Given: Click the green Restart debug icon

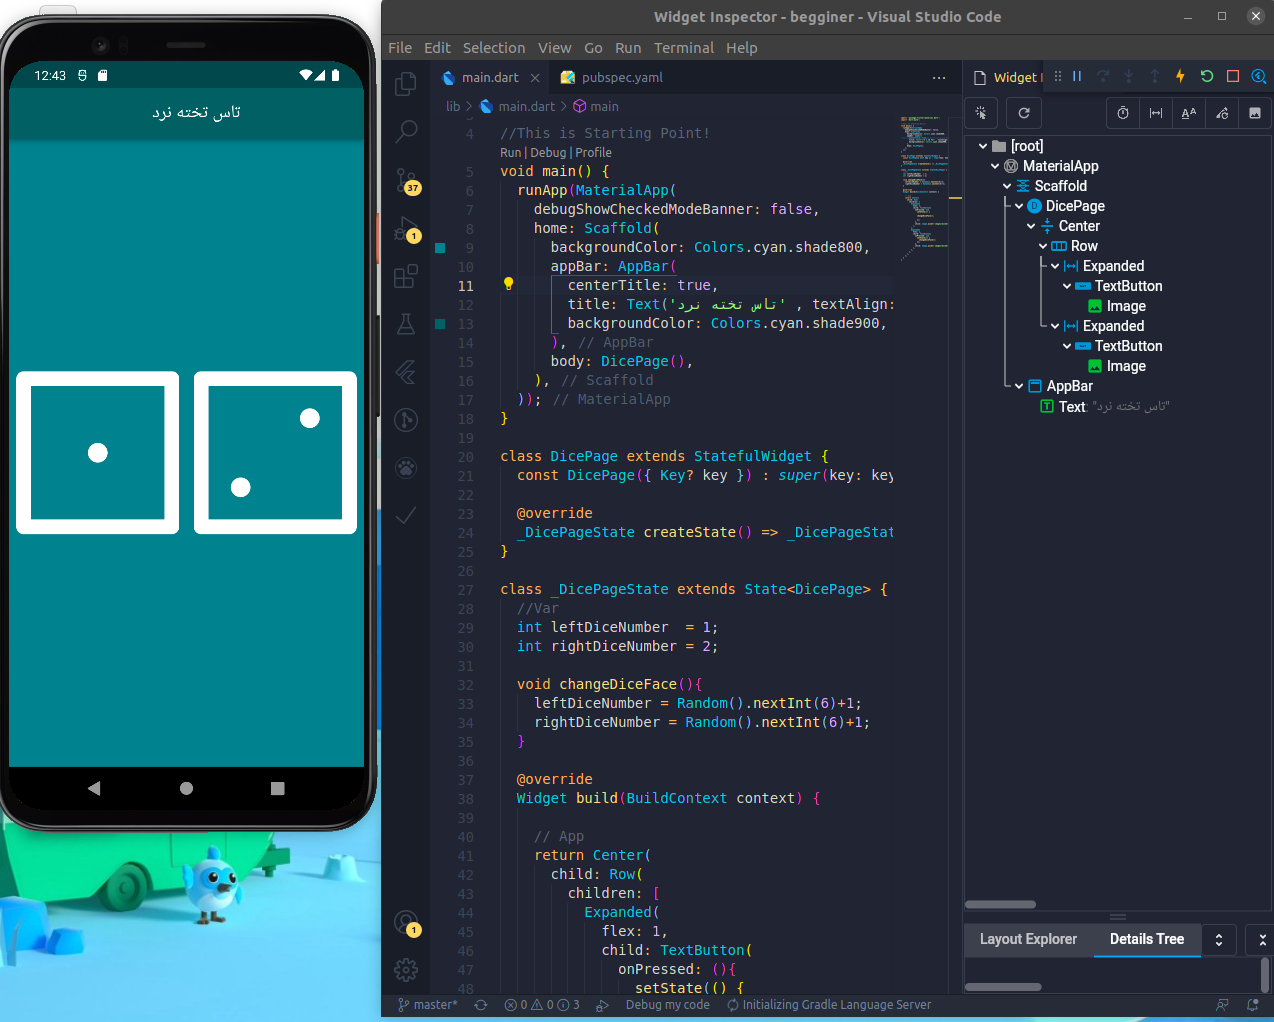Looking at the screenshot, I should pyautogui.click(x=1207, y=76).
